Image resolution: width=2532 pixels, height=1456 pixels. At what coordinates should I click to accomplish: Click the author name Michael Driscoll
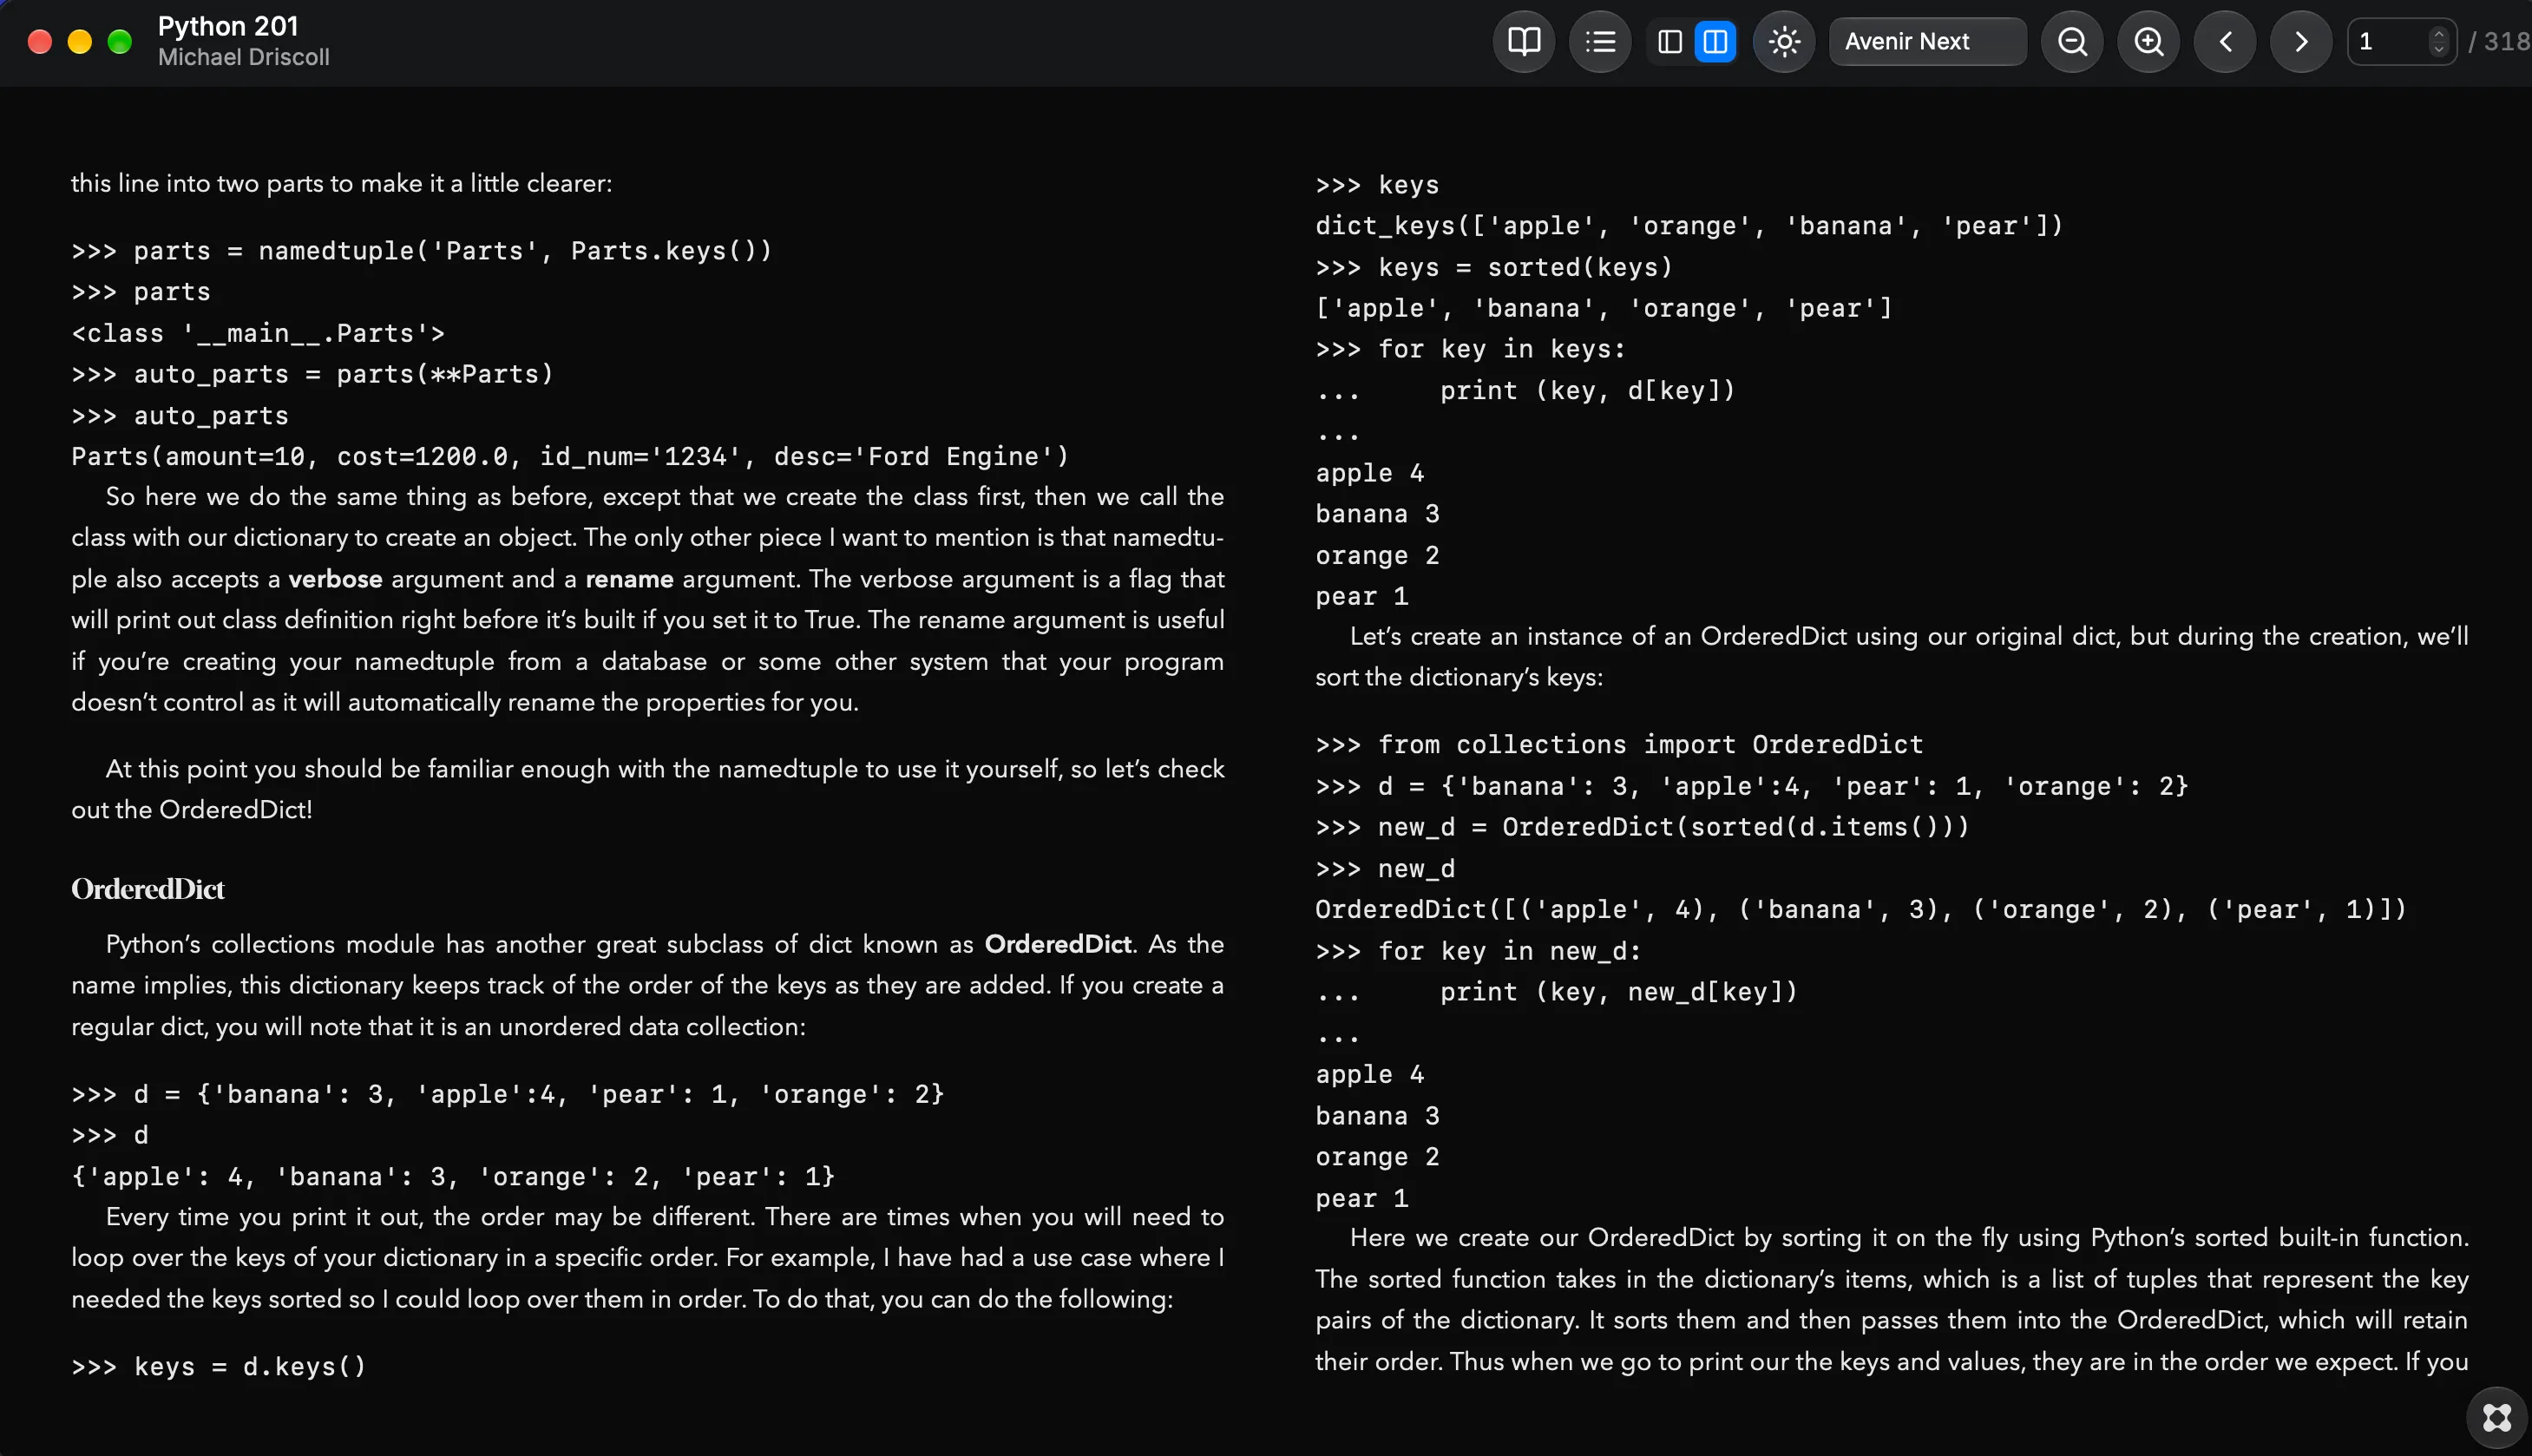click(x=244, y=58)
